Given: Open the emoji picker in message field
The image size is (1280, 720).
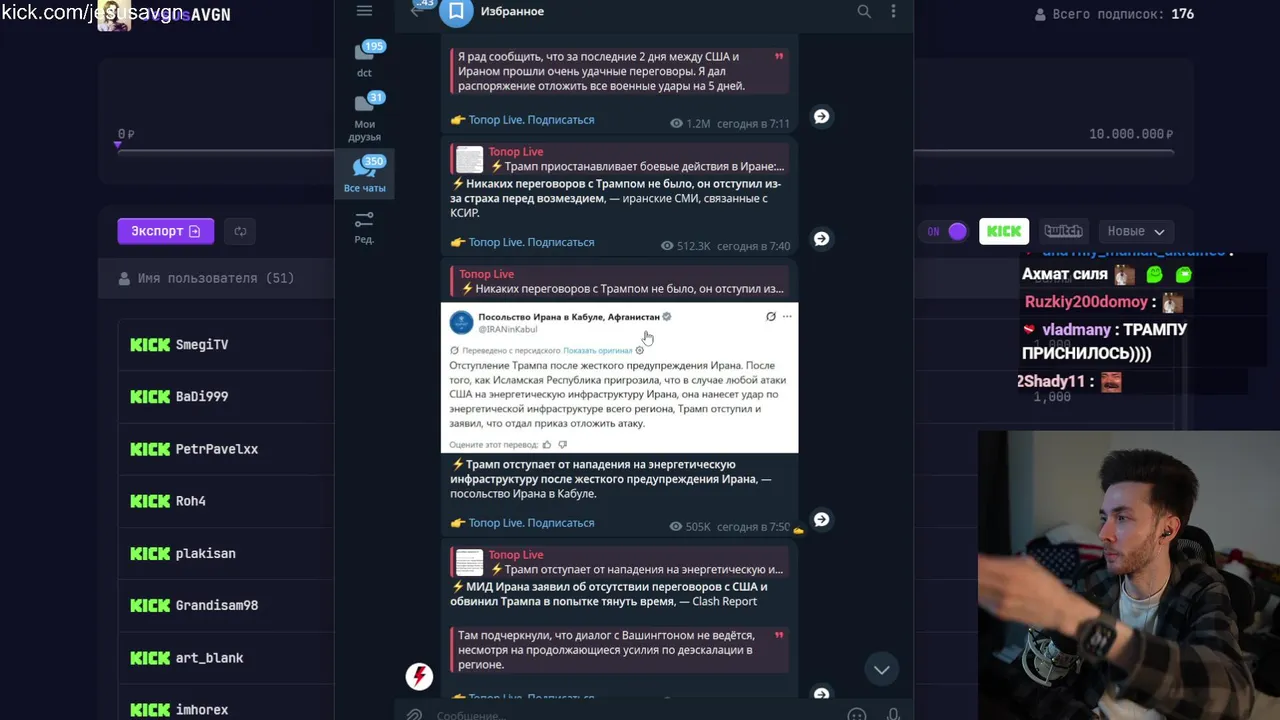Looking at the screenshot, I should (x=856, y=715).
